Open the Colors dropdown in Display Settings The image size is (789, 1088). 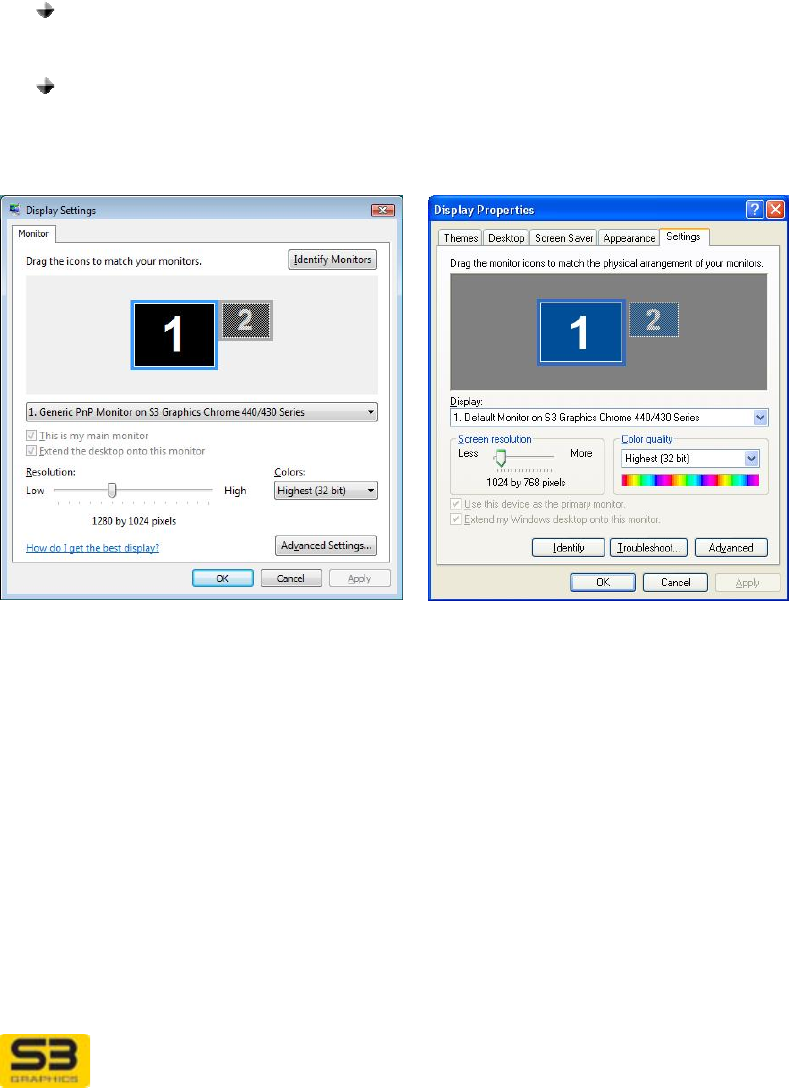click(x=325, y=491)
